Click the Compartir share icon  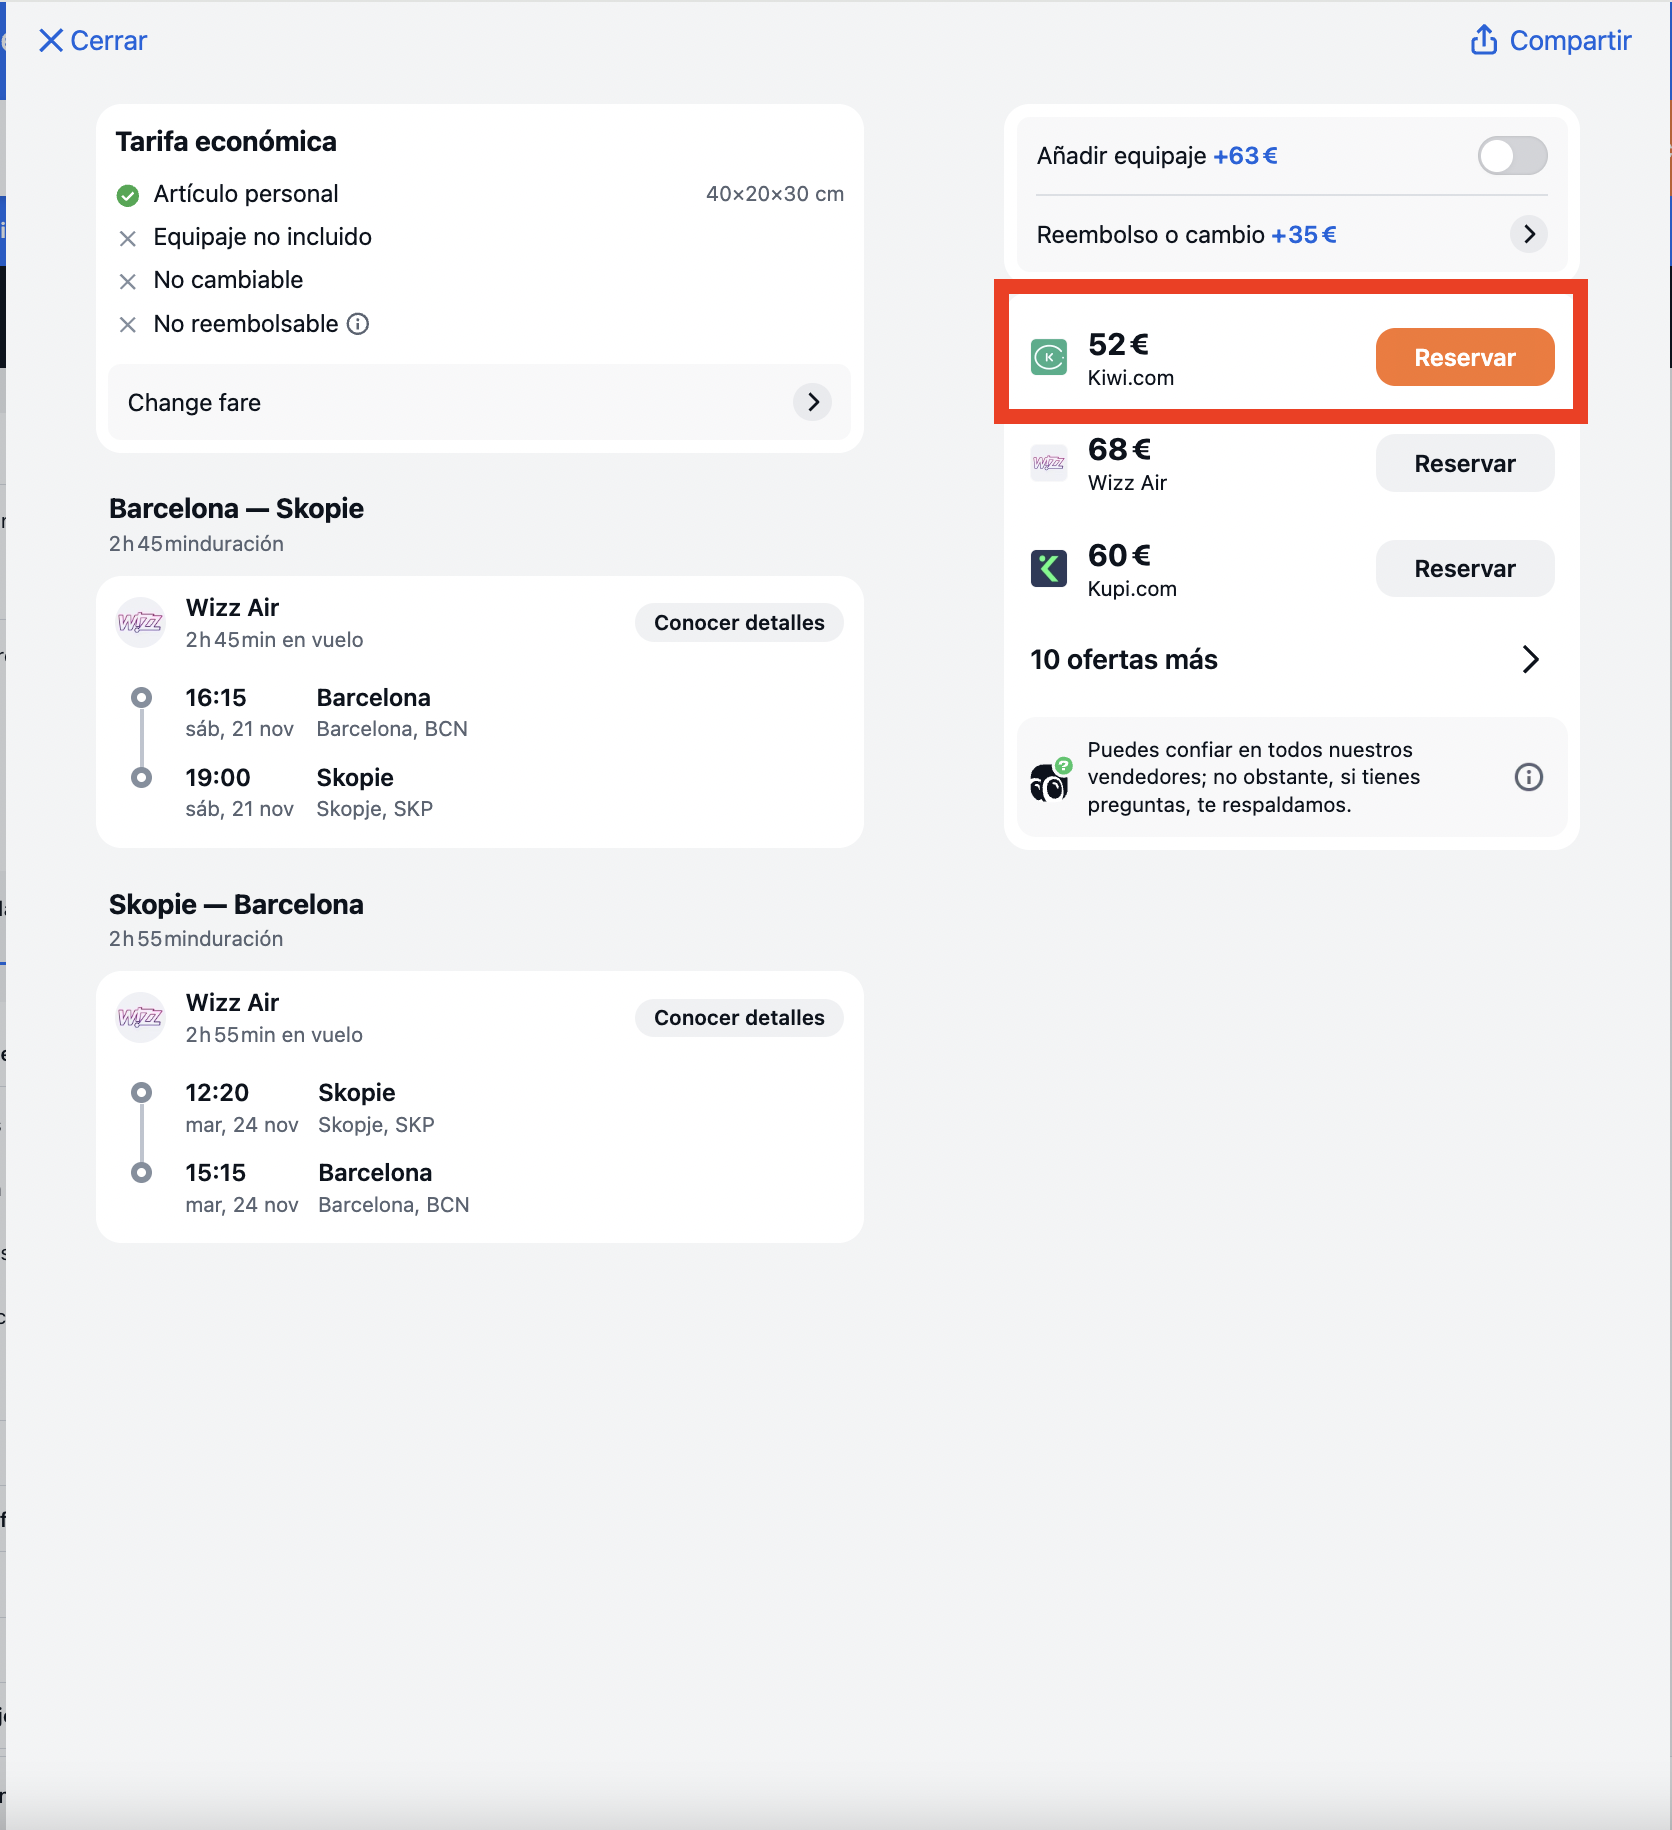point(1484,40)
